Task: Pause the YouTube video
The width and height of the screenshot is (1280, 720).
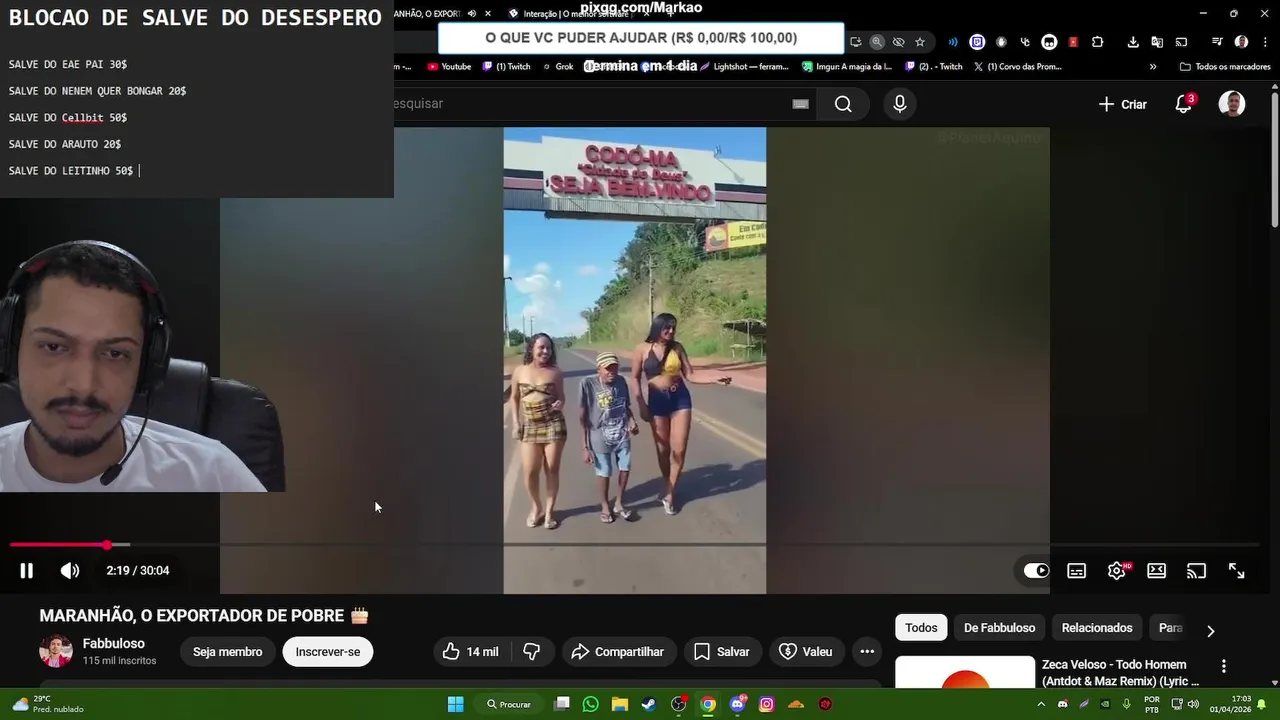Action: (27, 571)
